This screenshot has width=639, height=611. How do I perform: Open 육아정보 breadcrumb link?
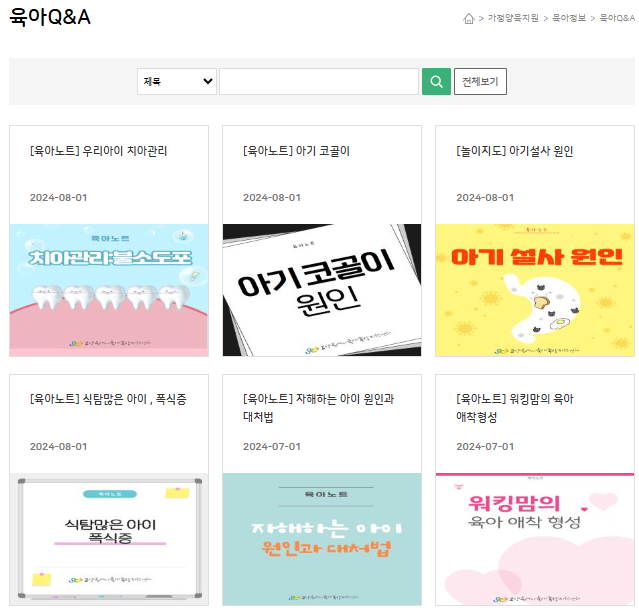569,18
